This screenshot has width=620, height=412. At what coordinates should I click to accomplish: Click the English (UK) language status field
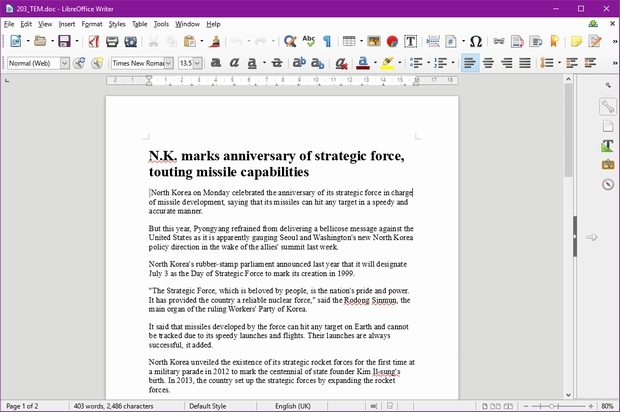[x=293, y=406]
